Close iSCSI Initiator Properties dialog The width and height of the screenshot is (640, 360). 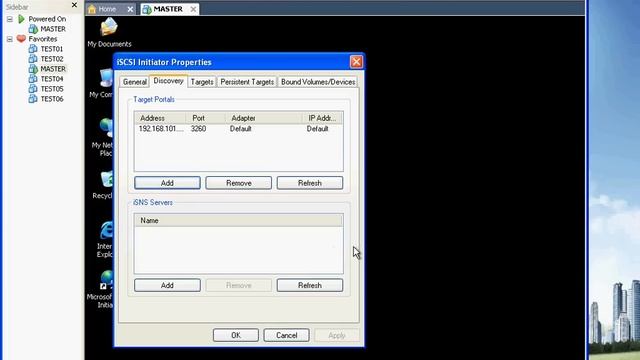(356, 62)
